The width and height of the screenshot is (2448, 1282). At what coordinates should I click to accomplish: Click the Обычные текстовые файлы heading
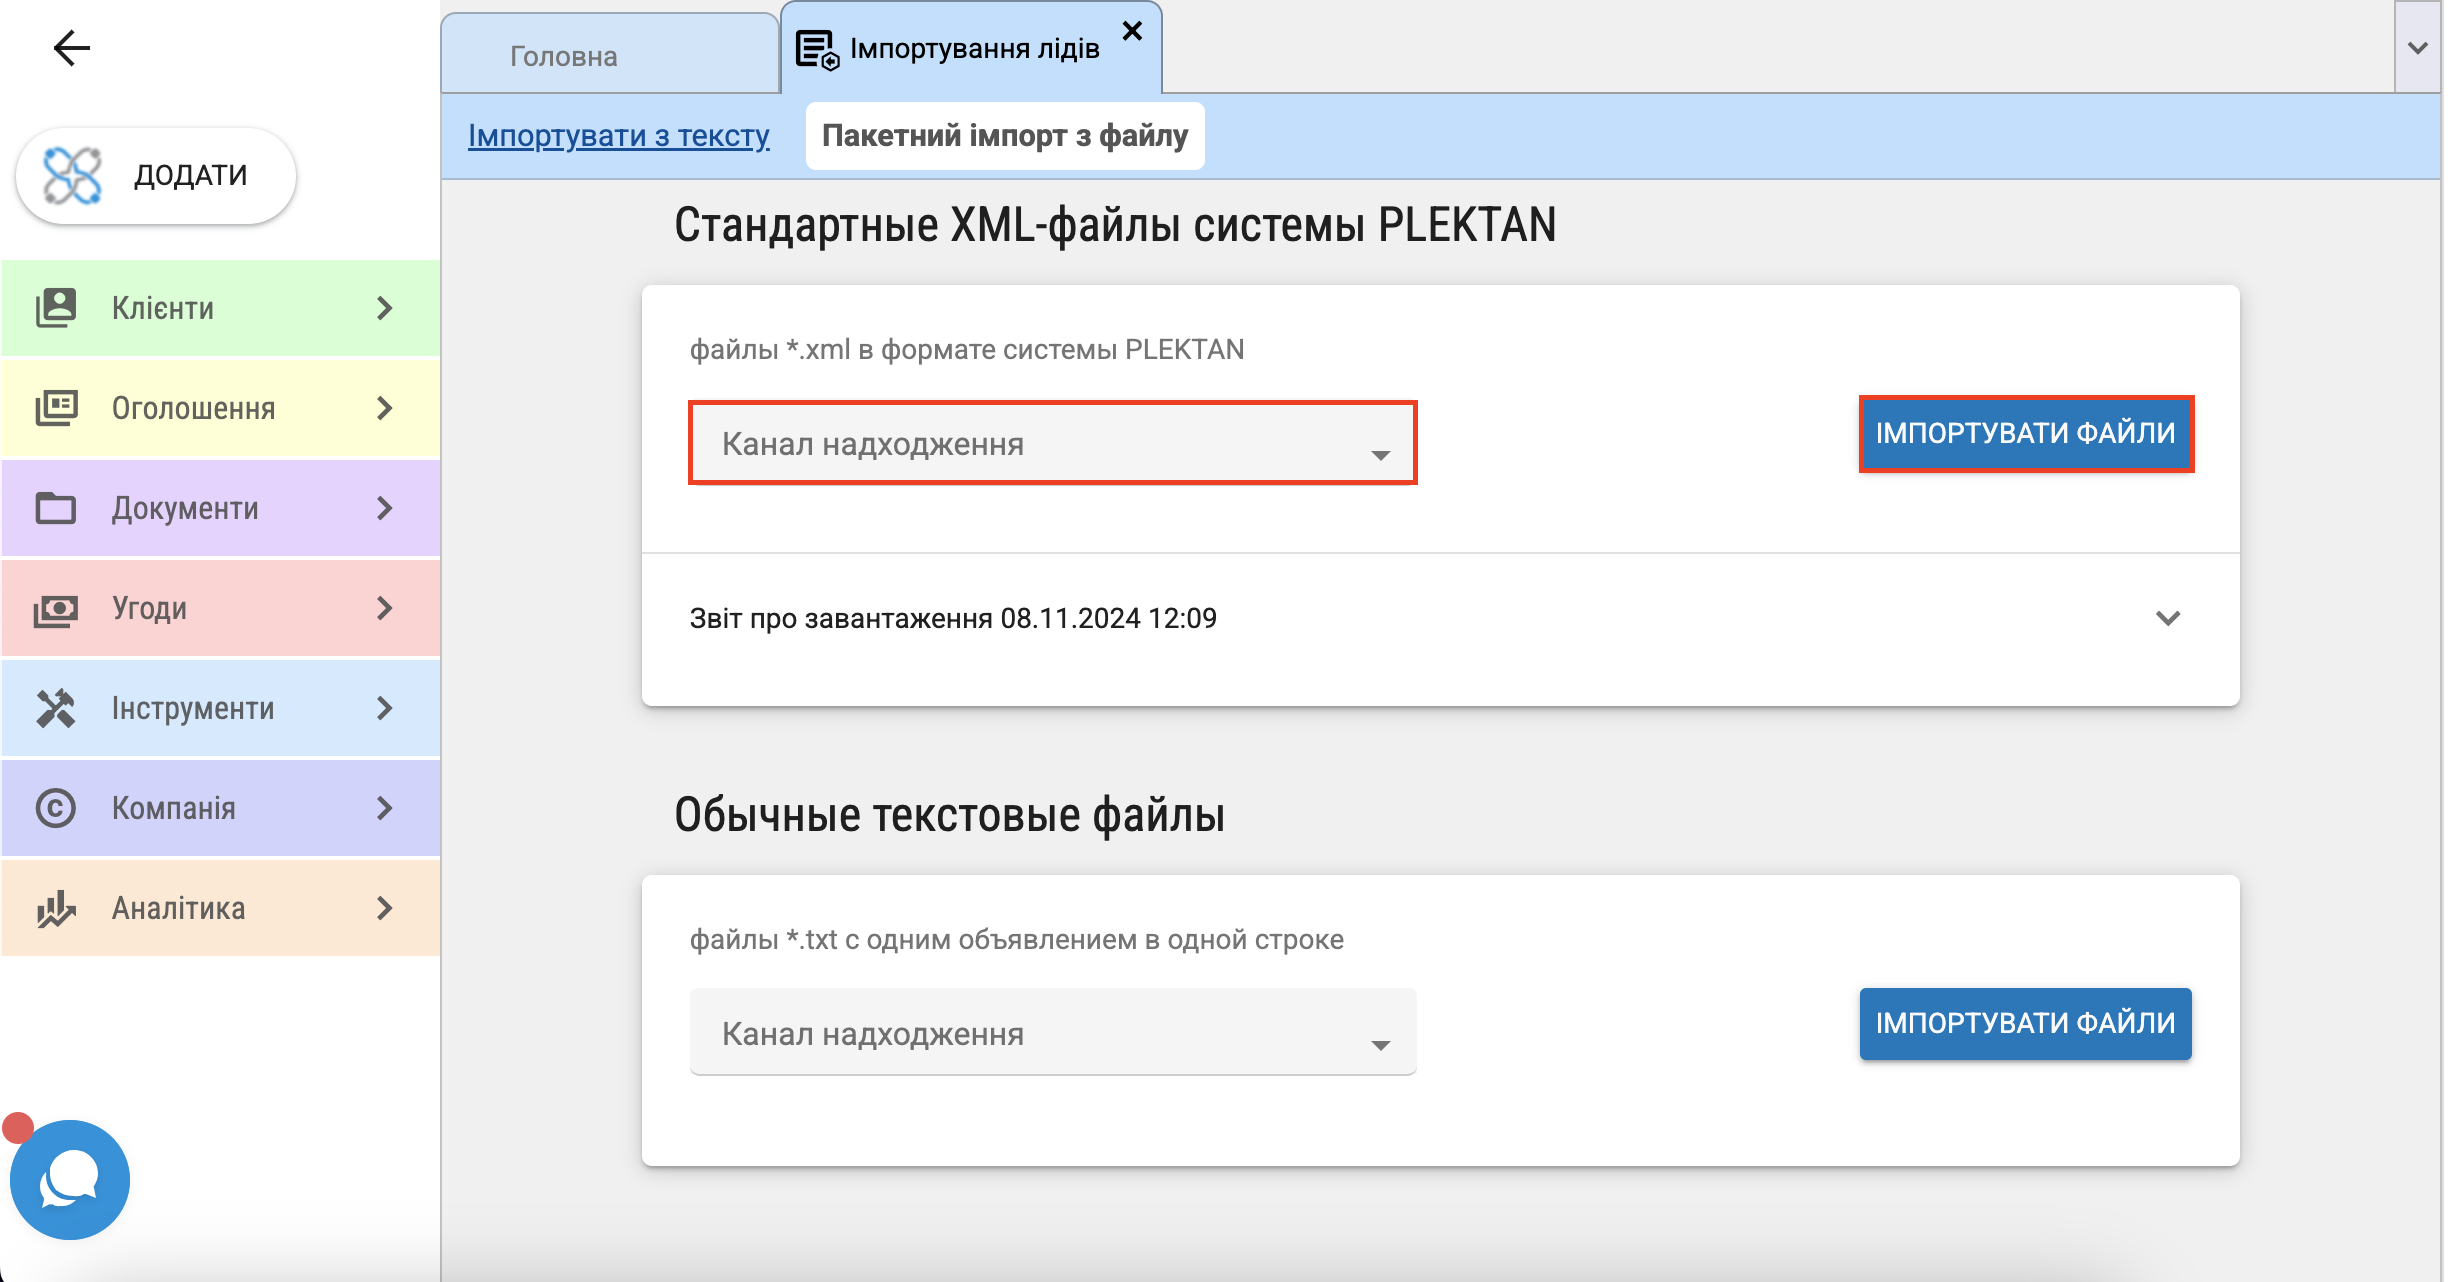click(949, 815)
